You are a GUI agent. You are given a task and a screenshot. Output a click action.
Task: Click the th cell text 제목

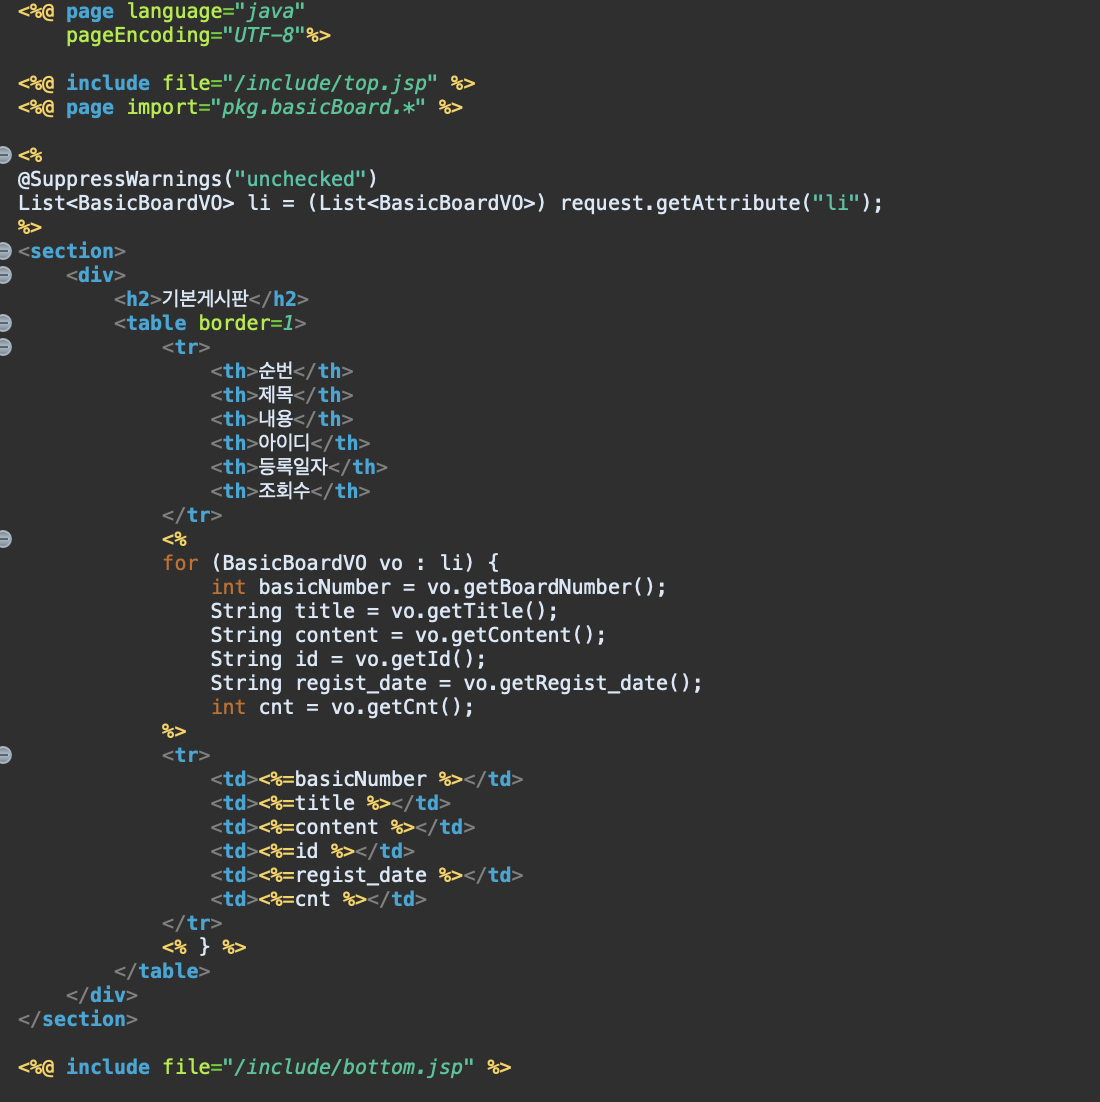coord(276,395)
